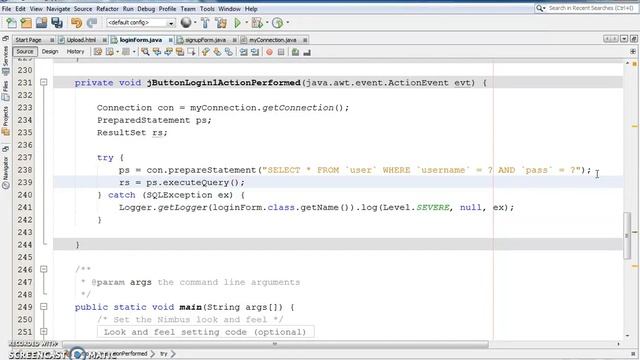Click the vertical editor scrollbar thumb
The width and height of the screenshot is (640, 360).
[627, 236]
